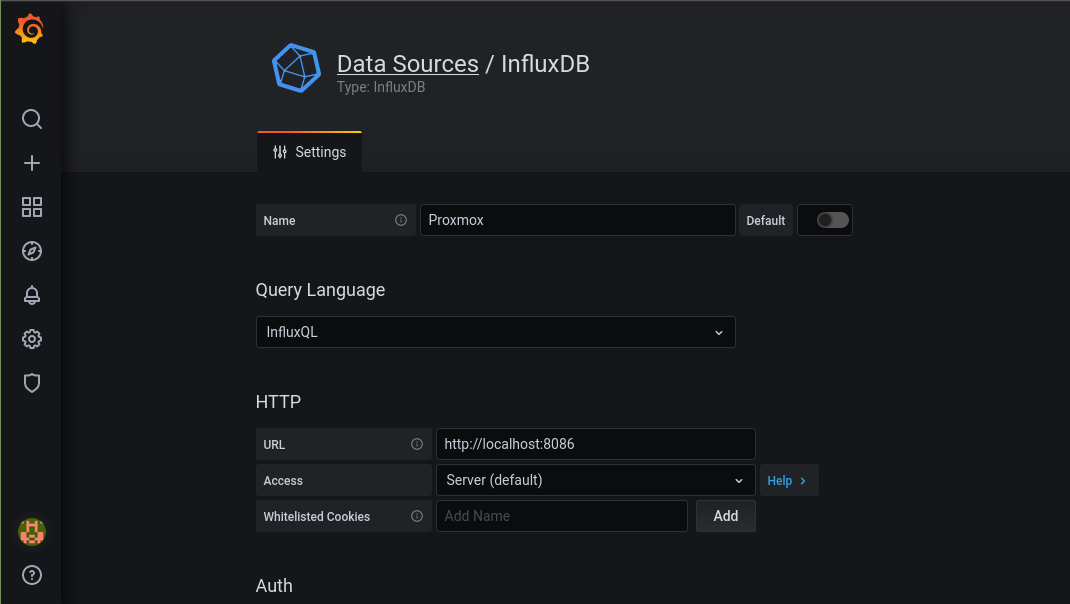Click the Access field label
Viewport: 1070px width, 604px height.
pos(283,480)
